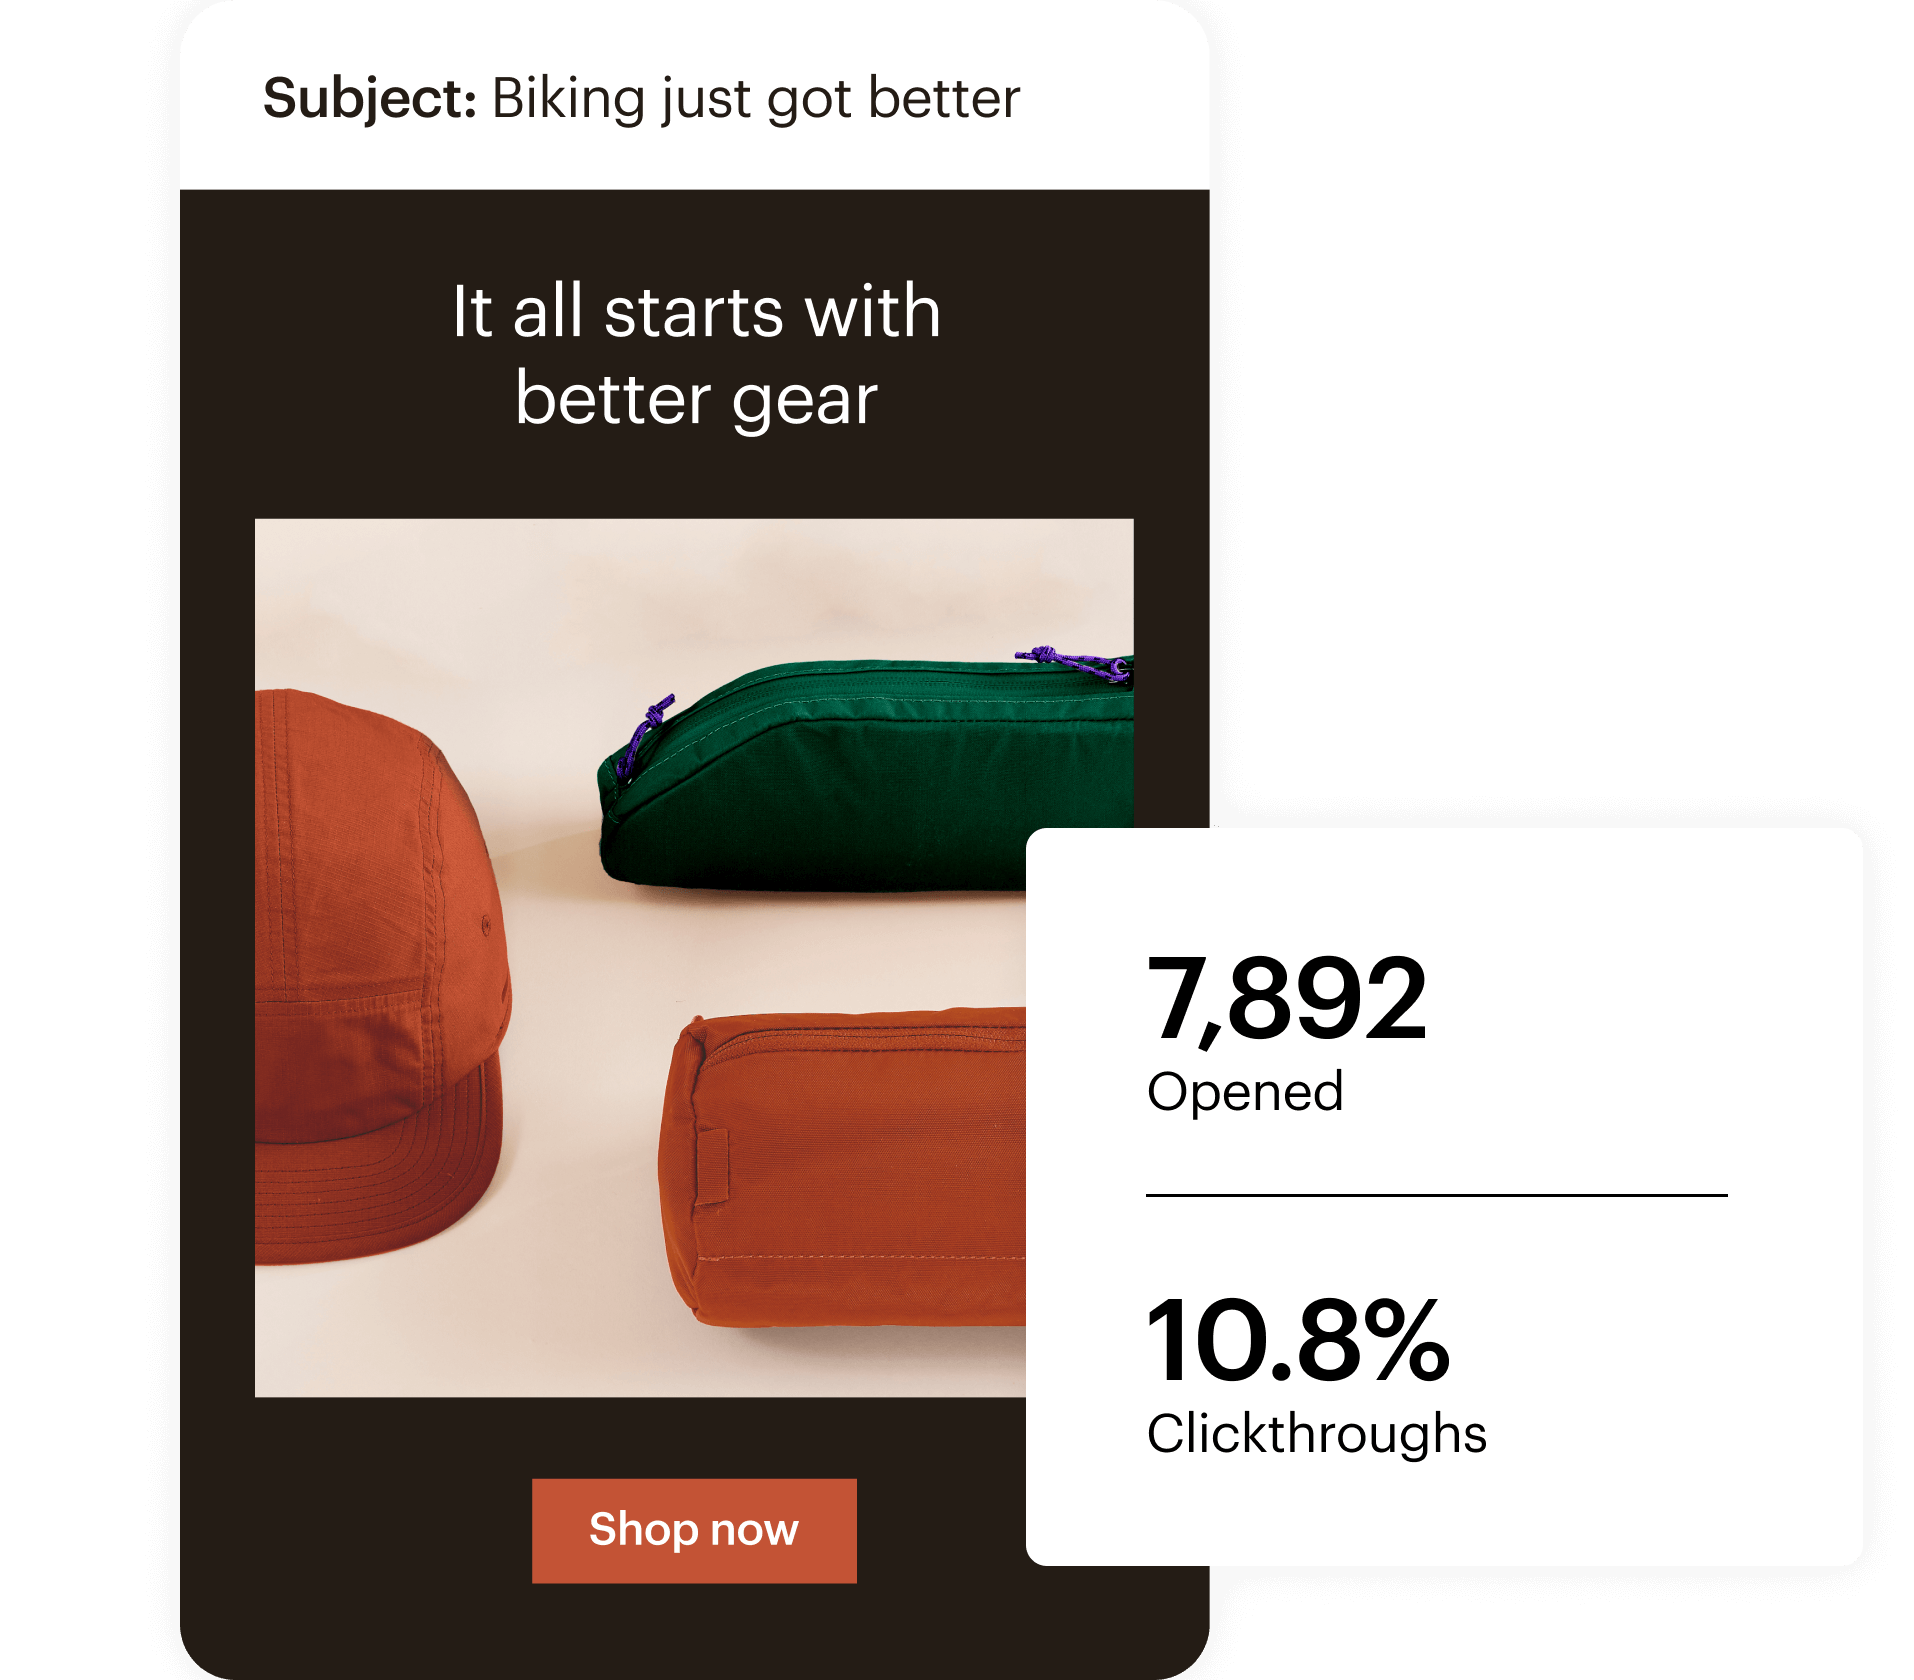Click the "It all starts with" headline line
Viewport: 1914px width, 1680px height.
coord(696,311)
